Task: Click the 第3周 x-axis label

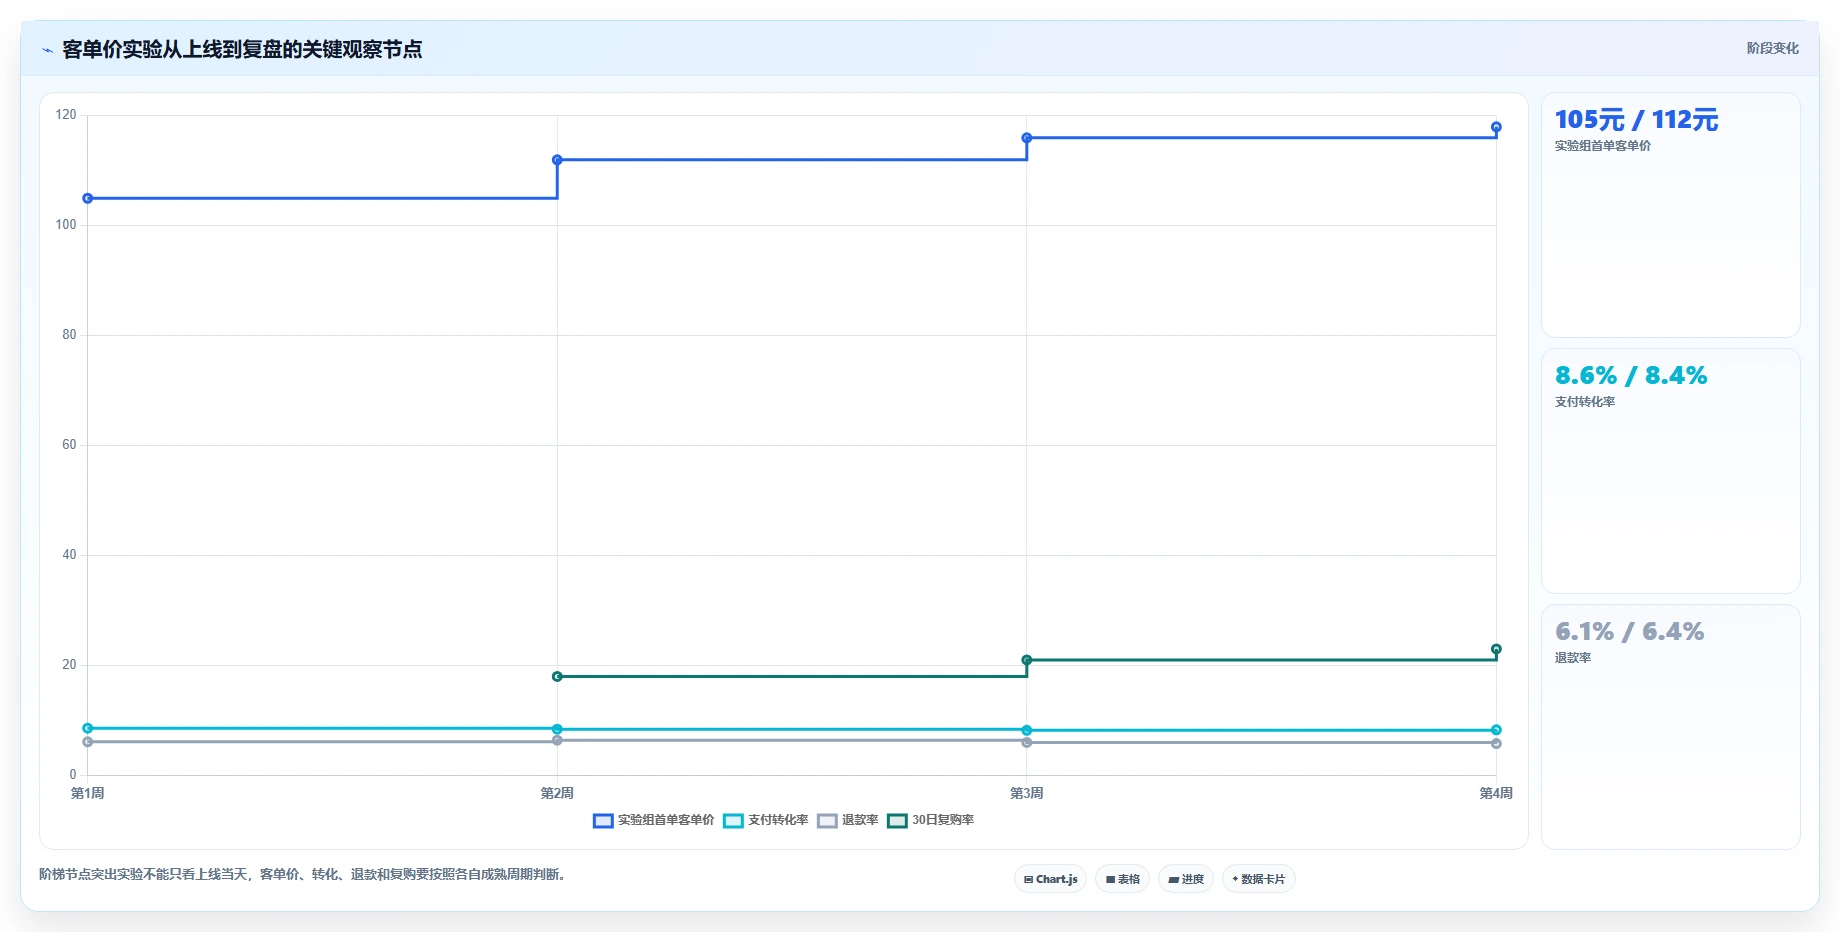Action: (x=1027, y=793)
